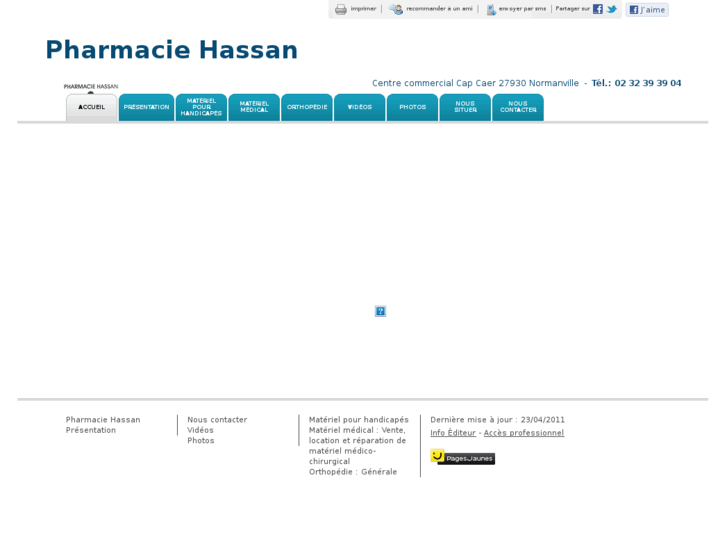Go to the Vidéos tab
Image resolution: width=727 pixels, height=545 pixels.
pyautogui.click(x=360, y=108)
